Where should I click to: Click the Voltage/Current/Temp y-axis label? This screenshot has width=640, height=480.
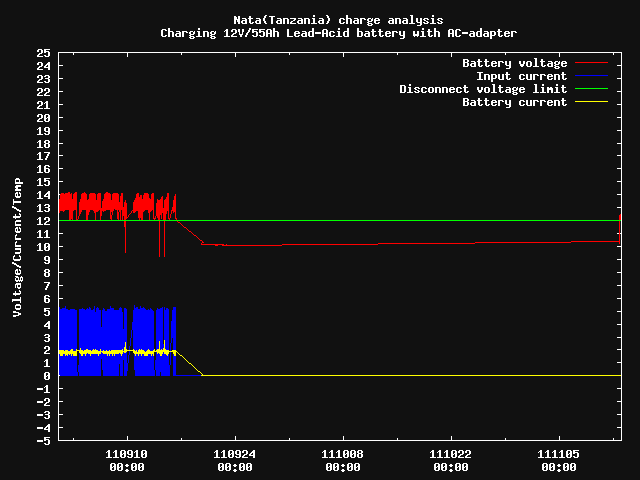17,247
